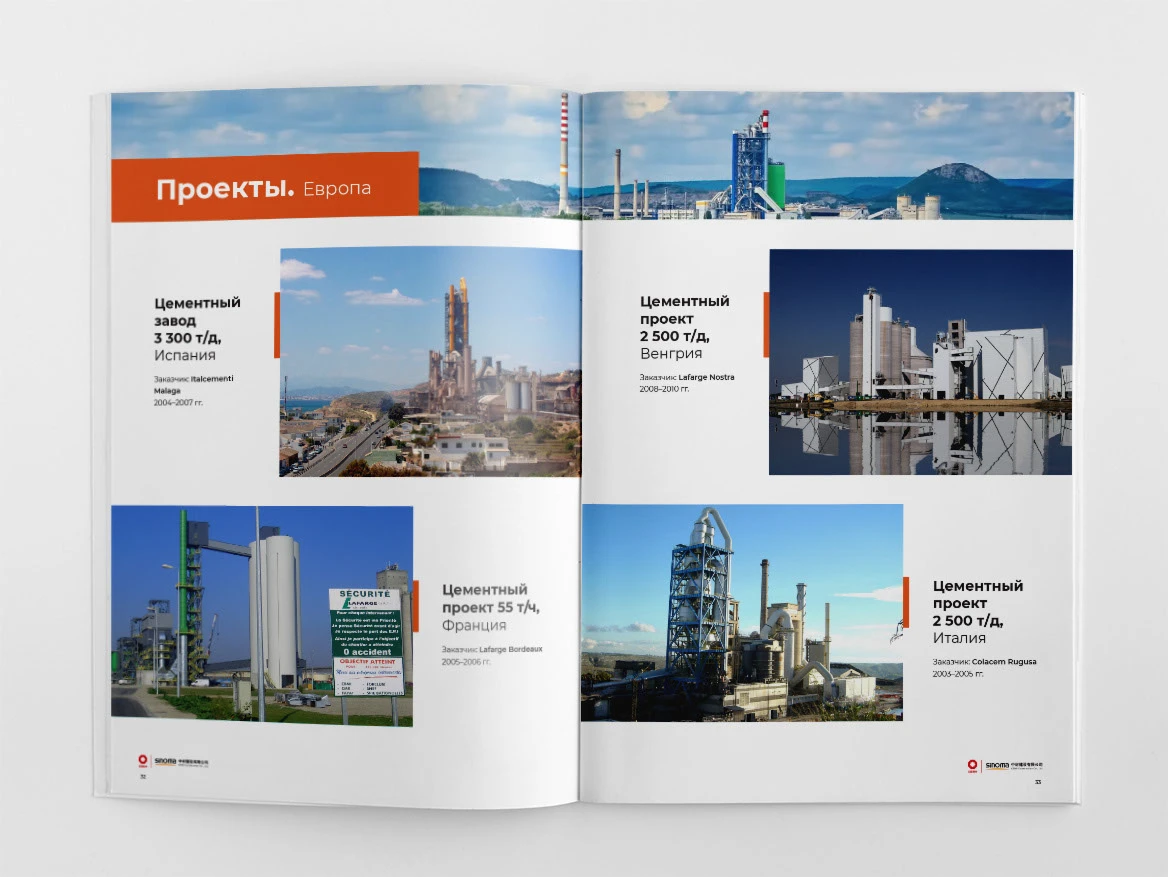Select the France photo with Sécurité sign
1168x877 pixels.
261,615
